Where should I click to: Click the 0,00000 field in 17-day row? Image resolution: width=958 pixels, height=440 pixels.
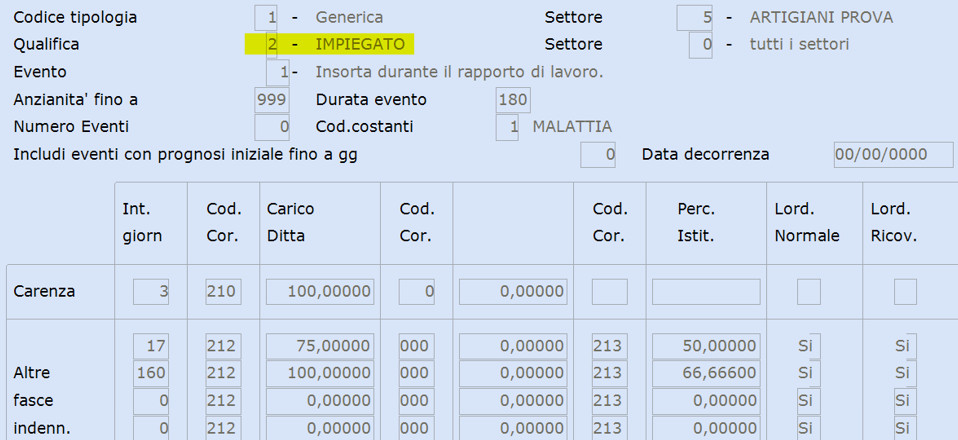513,346
